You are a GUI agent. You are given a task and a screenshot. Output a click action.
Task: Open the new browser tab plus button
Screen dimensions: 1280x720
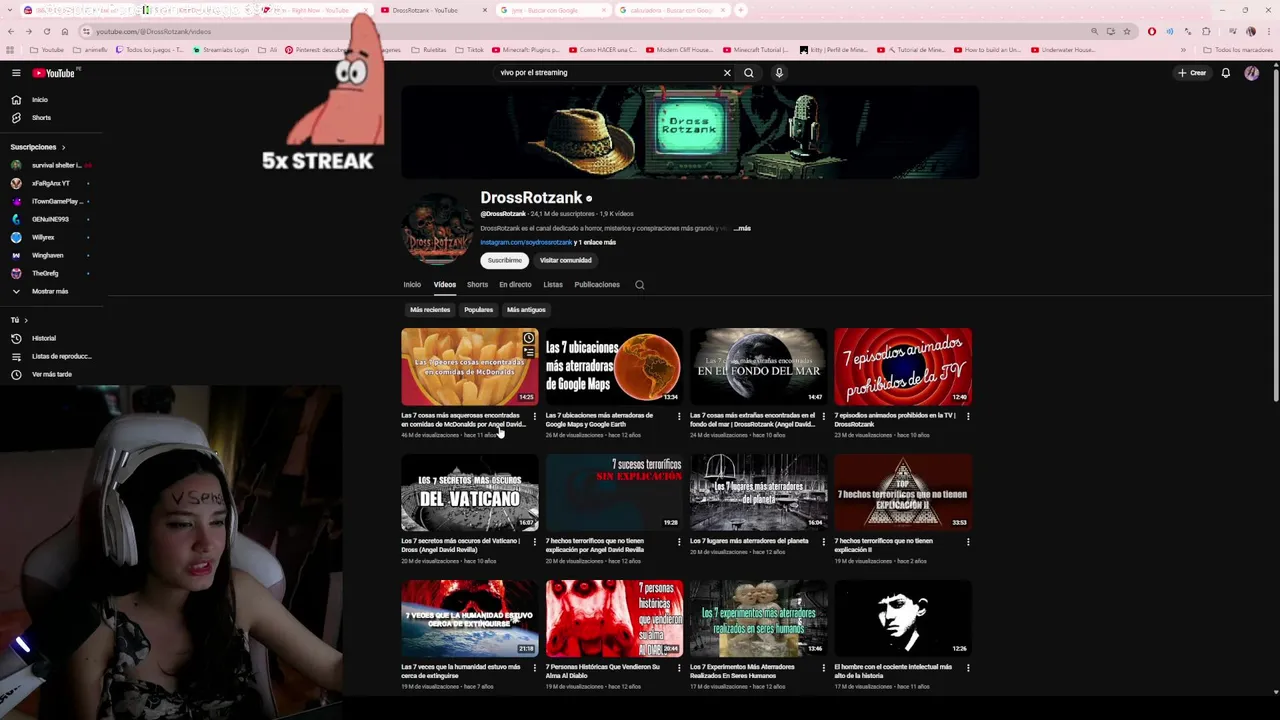point(741,10)
